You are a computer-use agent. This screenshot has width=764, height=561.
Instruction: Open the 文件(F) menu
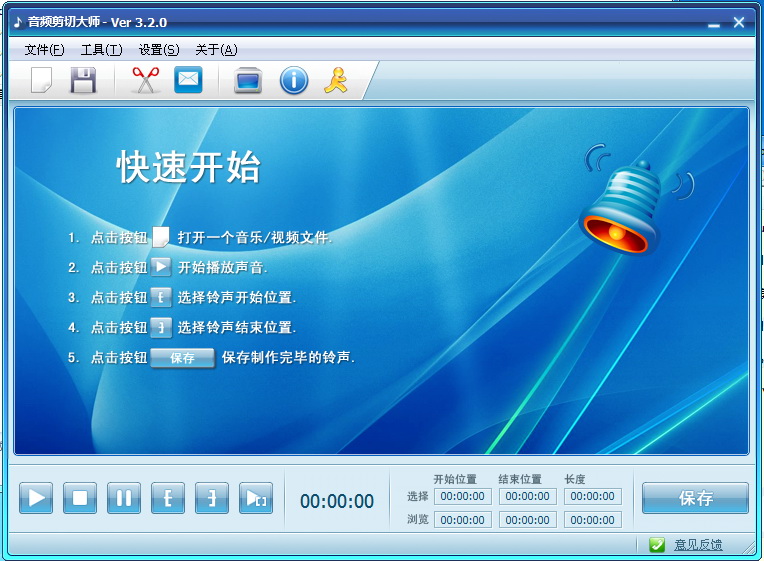pos(44,49)
